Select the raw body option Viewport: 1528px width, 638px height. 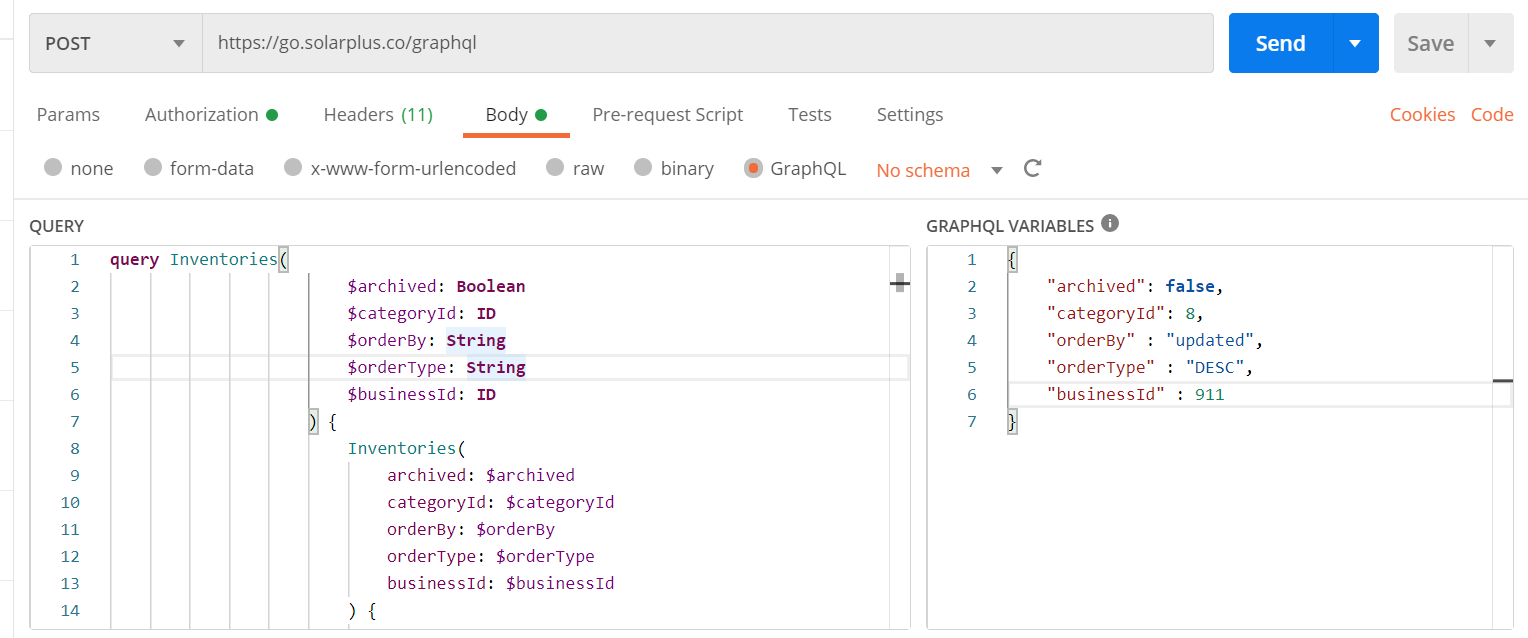point(556,168)
